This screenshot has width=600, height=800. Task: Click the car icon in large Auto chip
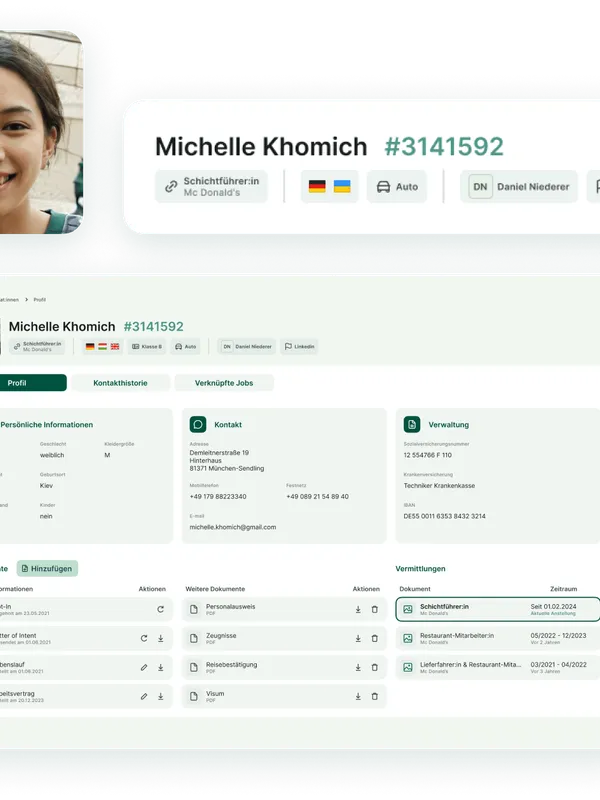coord(383,187)
